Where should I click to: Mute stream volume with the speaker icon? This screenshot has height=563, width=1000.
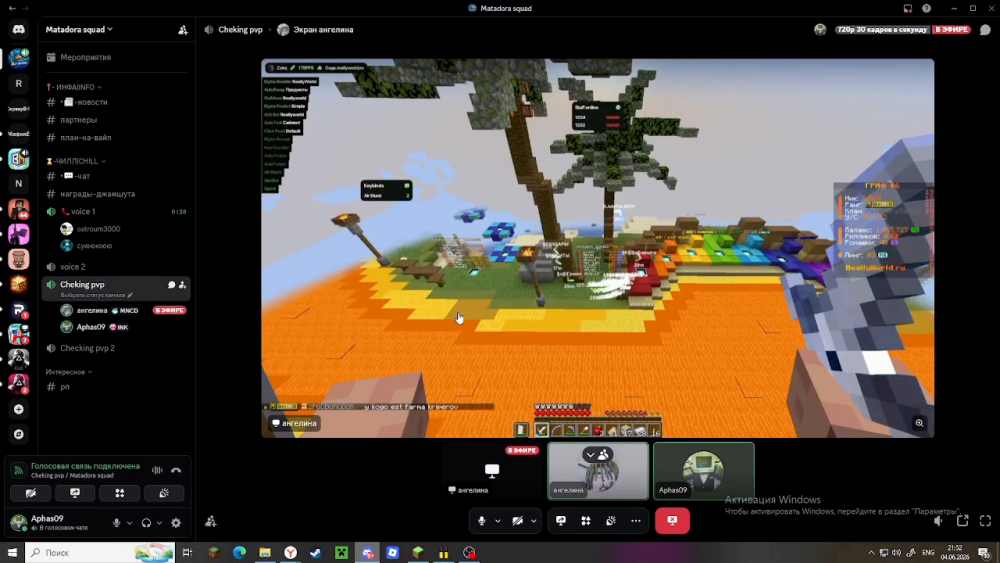click(938, 521)
